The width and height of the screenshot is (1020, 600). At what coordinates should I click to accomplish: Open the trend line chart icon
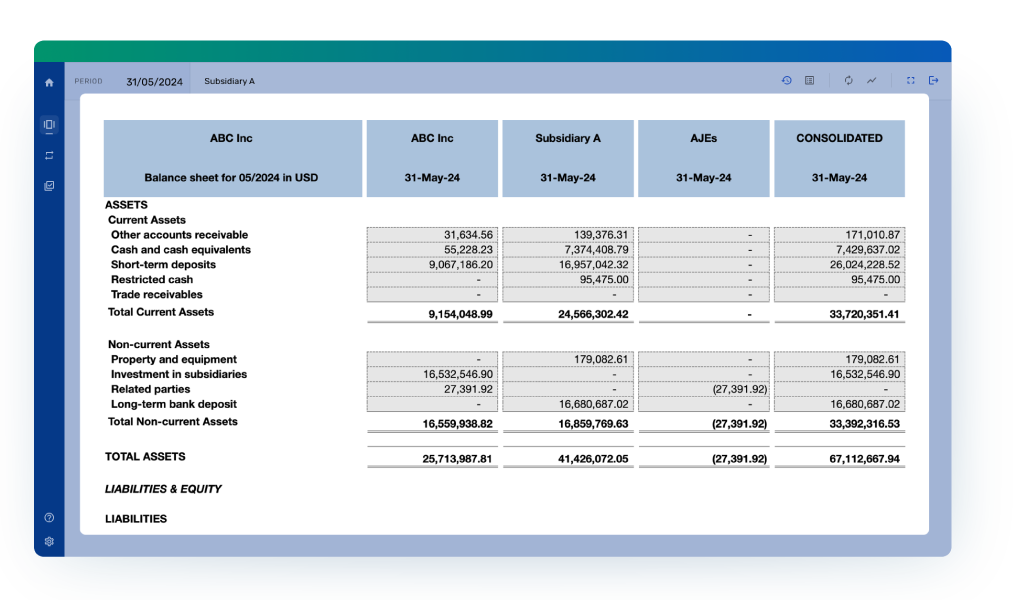[871, 81]
